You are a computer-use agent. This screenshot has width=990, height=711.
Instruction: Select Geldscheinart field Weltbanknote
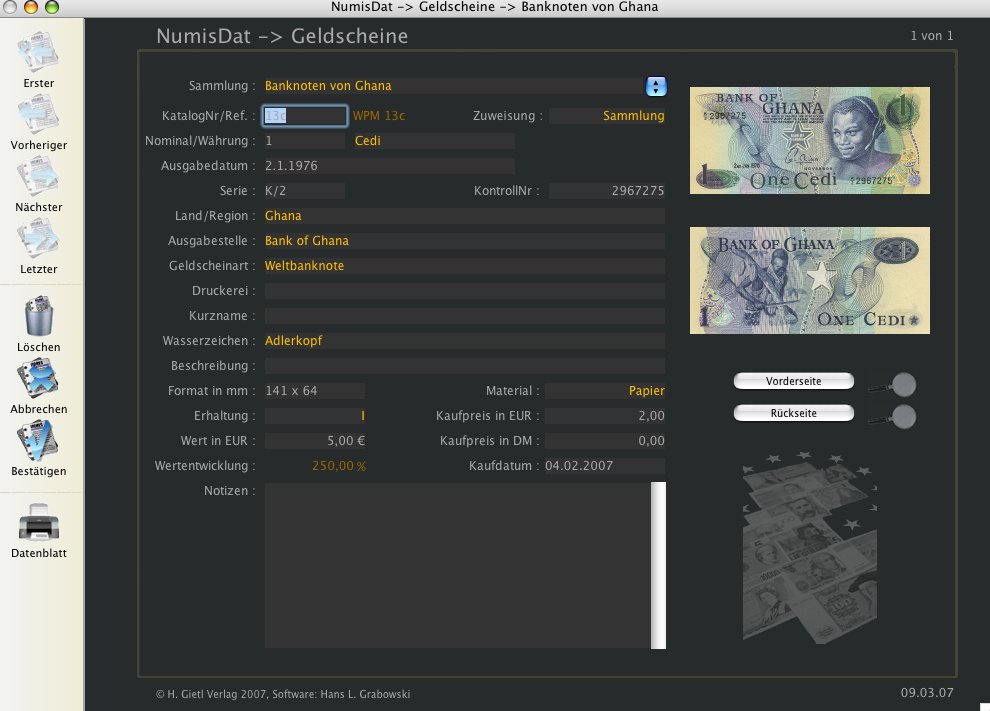click(465, 266)
